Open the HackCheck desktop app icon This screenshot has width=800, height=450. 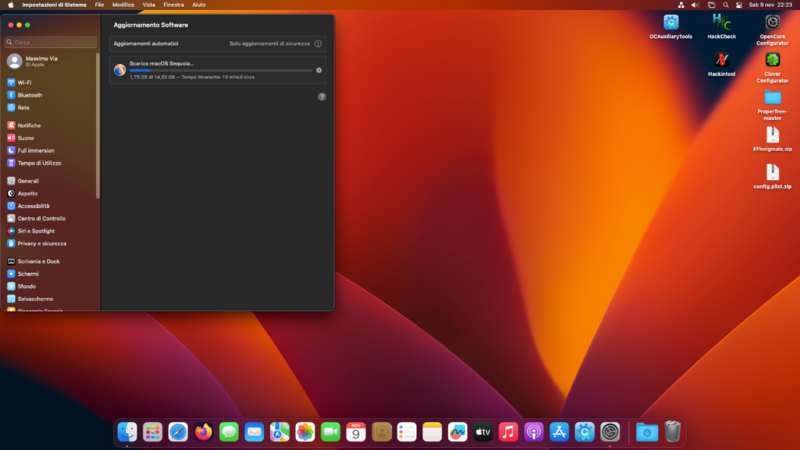pyautogui.click(x=721, y=22)
